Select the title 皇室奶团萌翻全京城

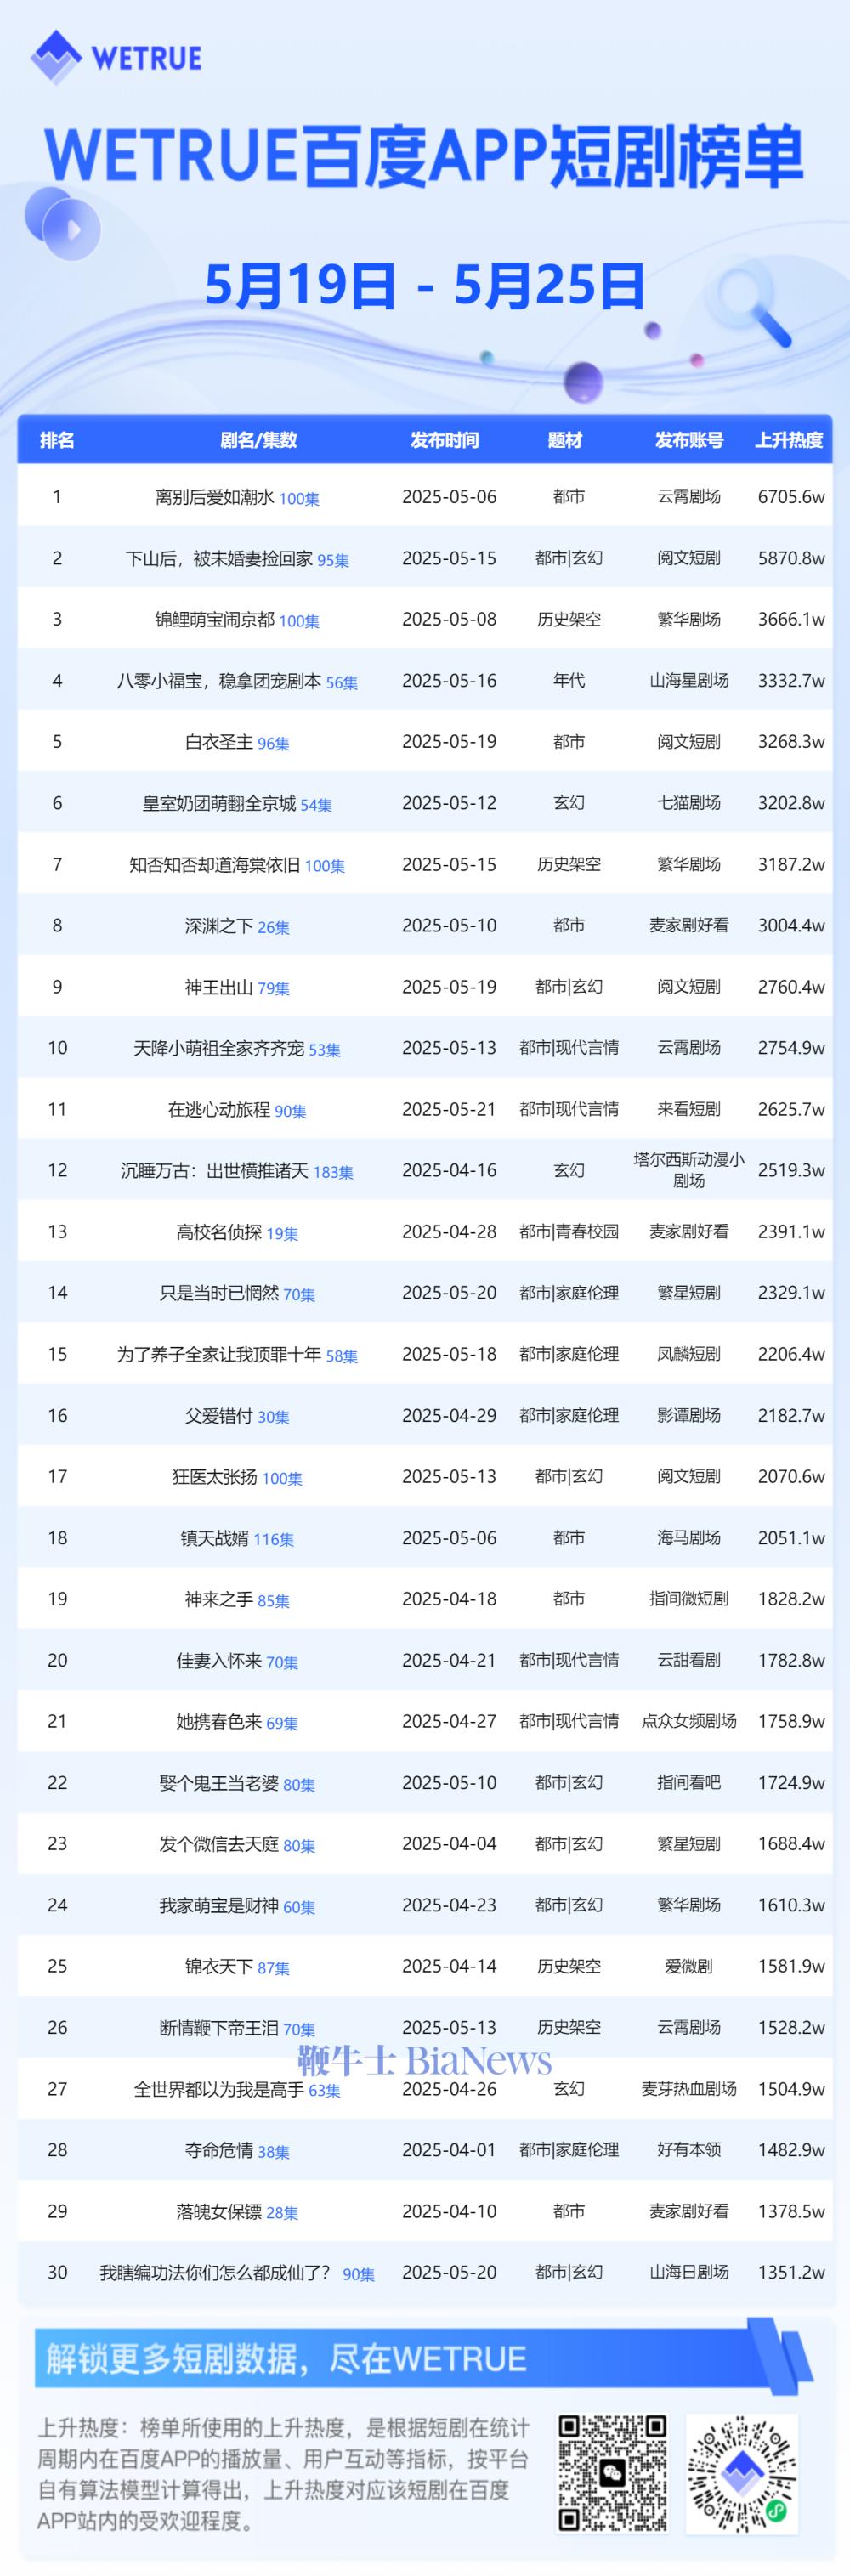(219, 803)
